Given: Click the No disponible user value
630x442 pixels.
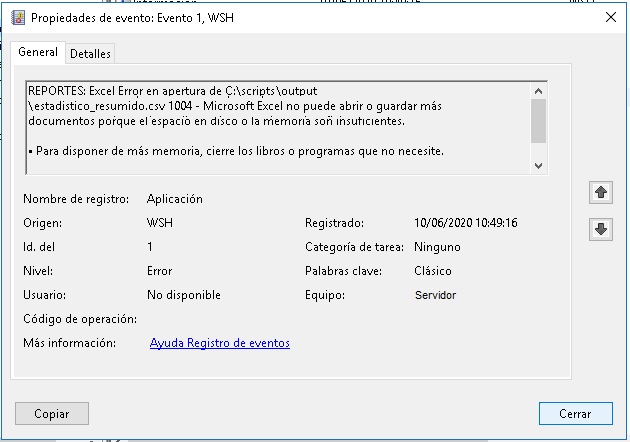Looking at the screenshot, I should (183, 295).
